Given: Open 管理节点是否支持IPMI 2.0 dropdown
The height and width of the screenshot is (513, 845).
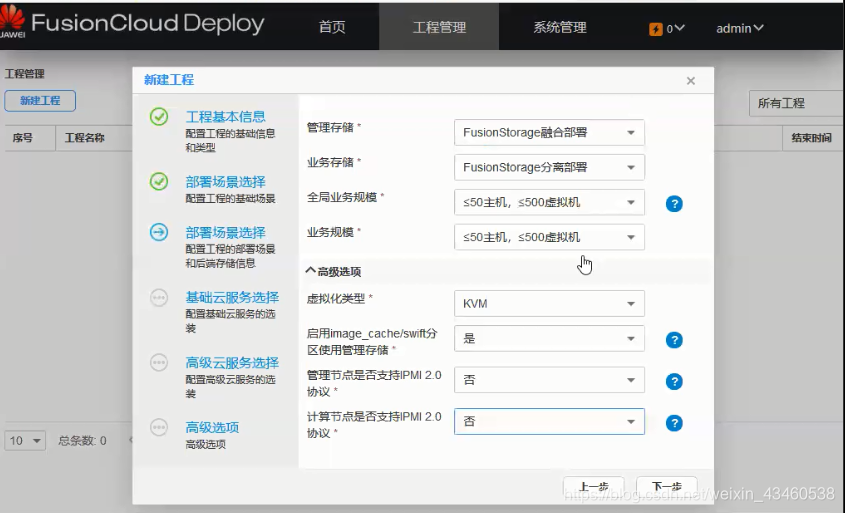Looking at the screenshot, I should tap(549, 380).
